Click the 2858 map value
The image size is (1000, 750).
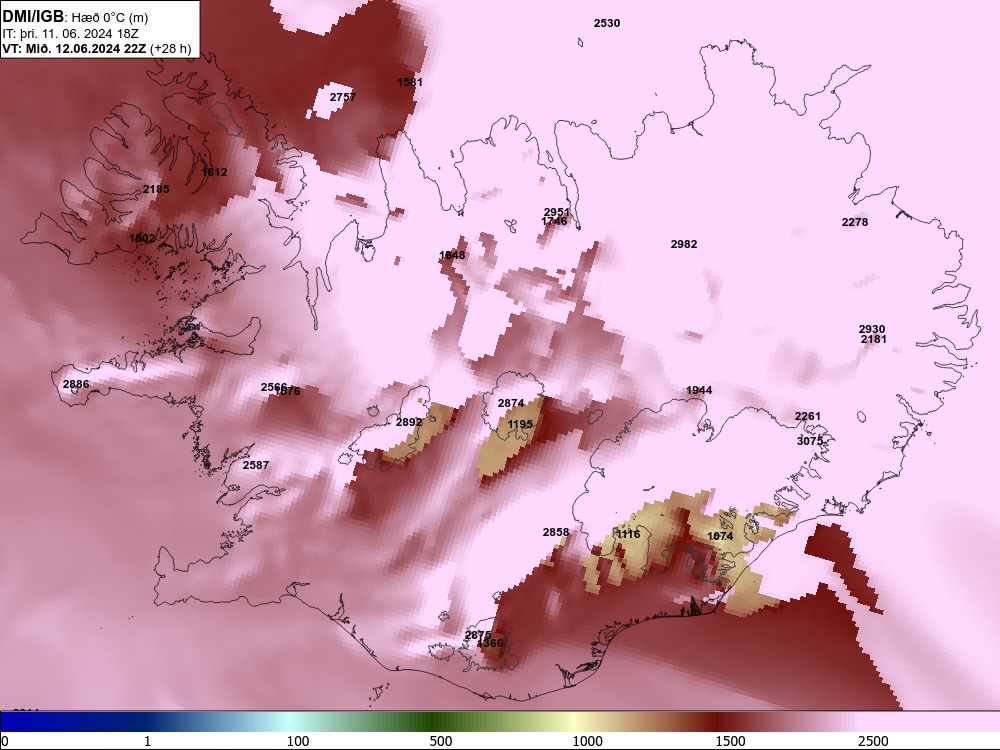point(555,532)
